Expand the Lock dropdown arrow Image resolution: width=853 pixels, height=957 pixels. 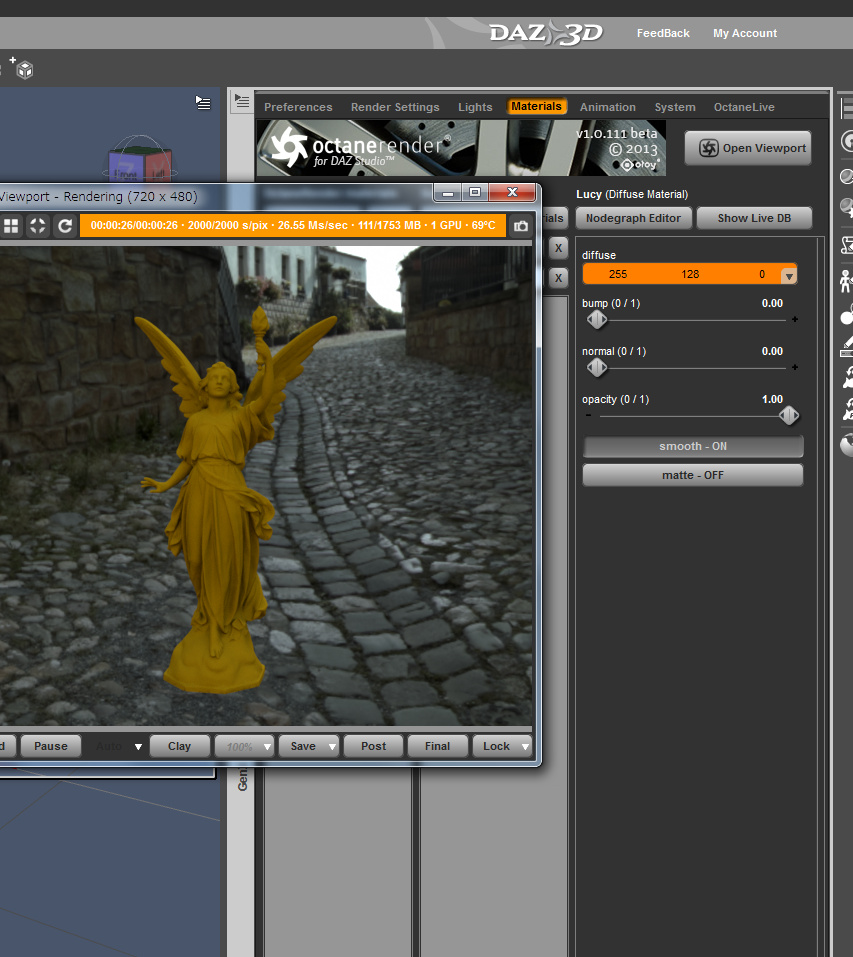[x=525, y=746]
